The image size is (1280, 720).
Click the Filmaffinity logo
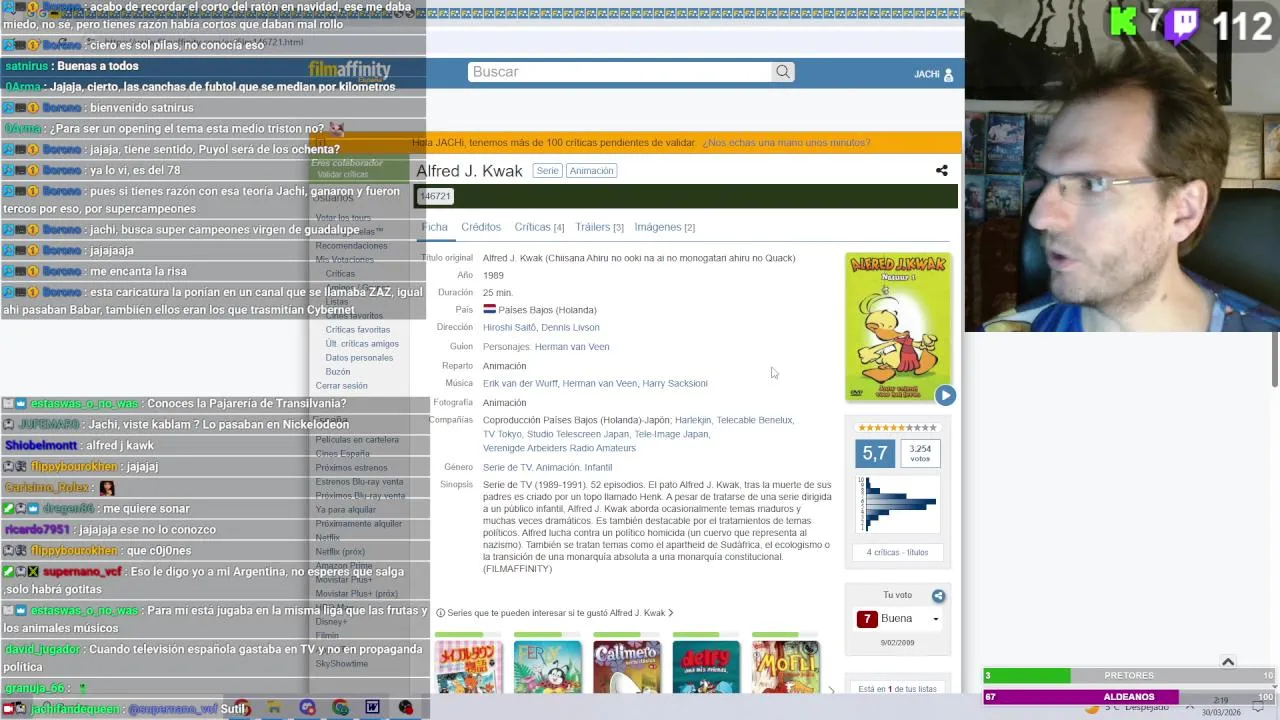(349, 71)
